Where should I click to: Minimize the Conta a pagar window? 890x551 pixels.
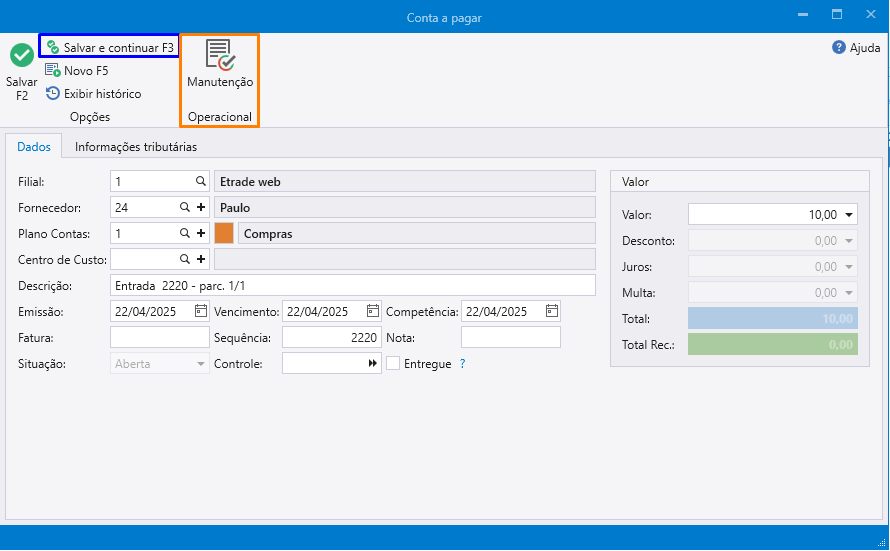pos(803,15)
